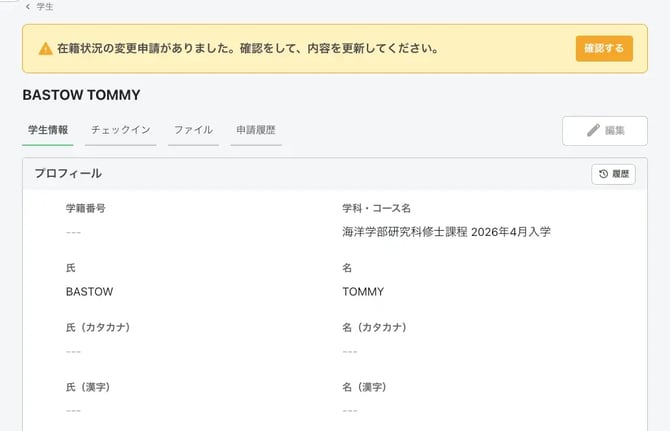The height and width of the screenshot is (431, 670).
Task: Click the yellow warning triangle icon
Action: (45, 49)
